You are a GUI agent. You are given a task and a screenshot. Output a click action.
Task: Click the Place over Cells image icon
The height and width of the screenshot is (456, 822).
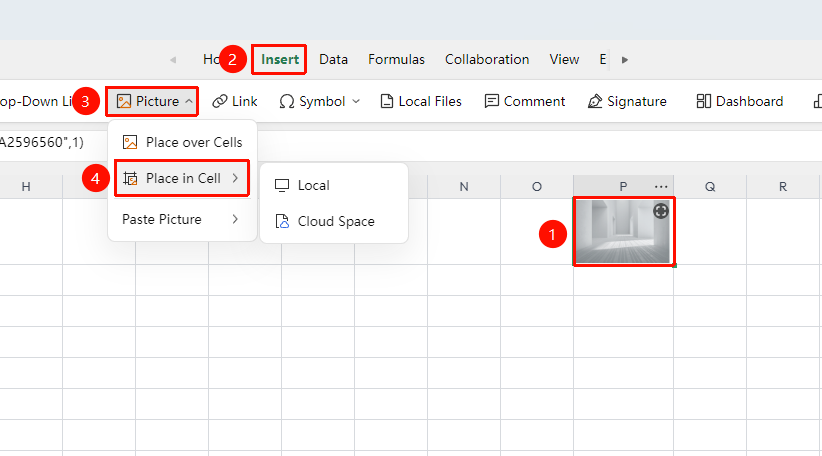click(x=130, y=142)
